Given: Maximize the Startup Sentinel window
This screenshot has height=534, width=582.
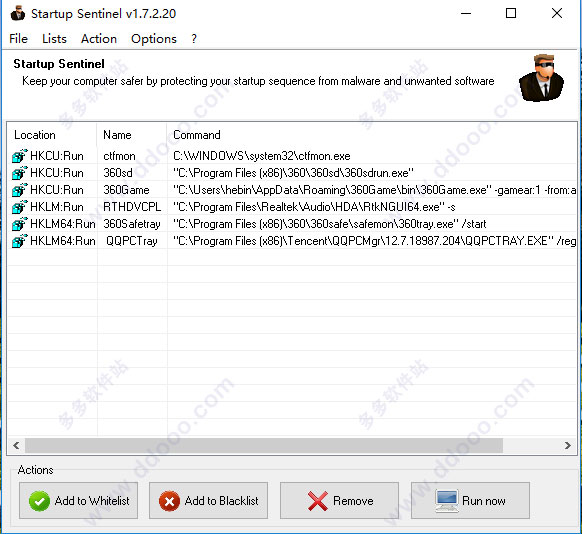Looking at the screenshot, I should coord(511,13).
